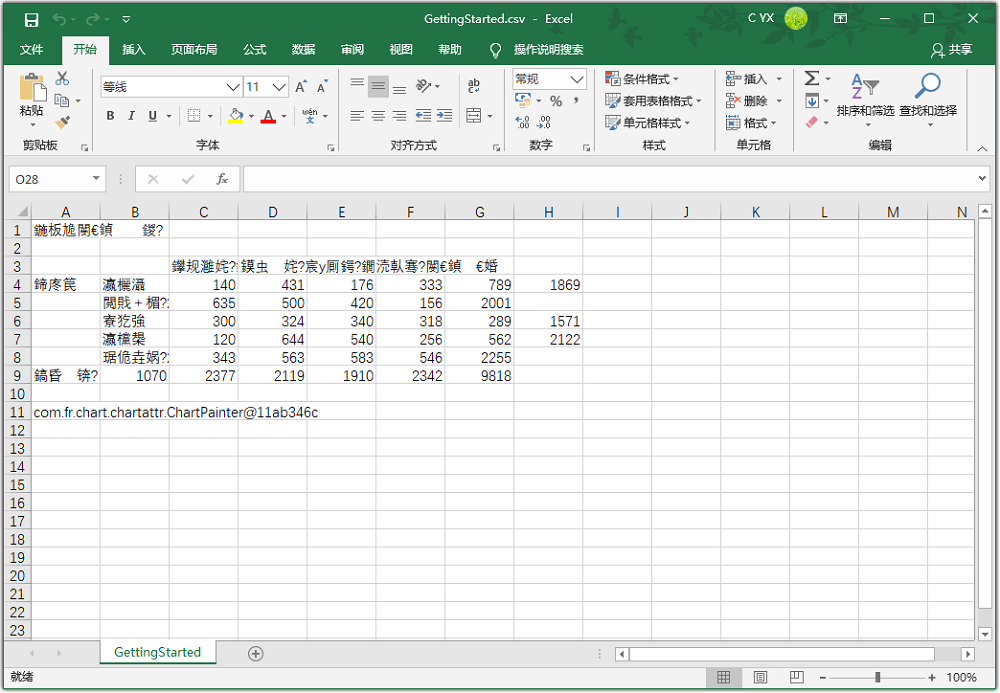The height and width of the screenshot is (693, 1000).
Task: Open the 查找和选择 find and select menu
Action: pos(928,99)
